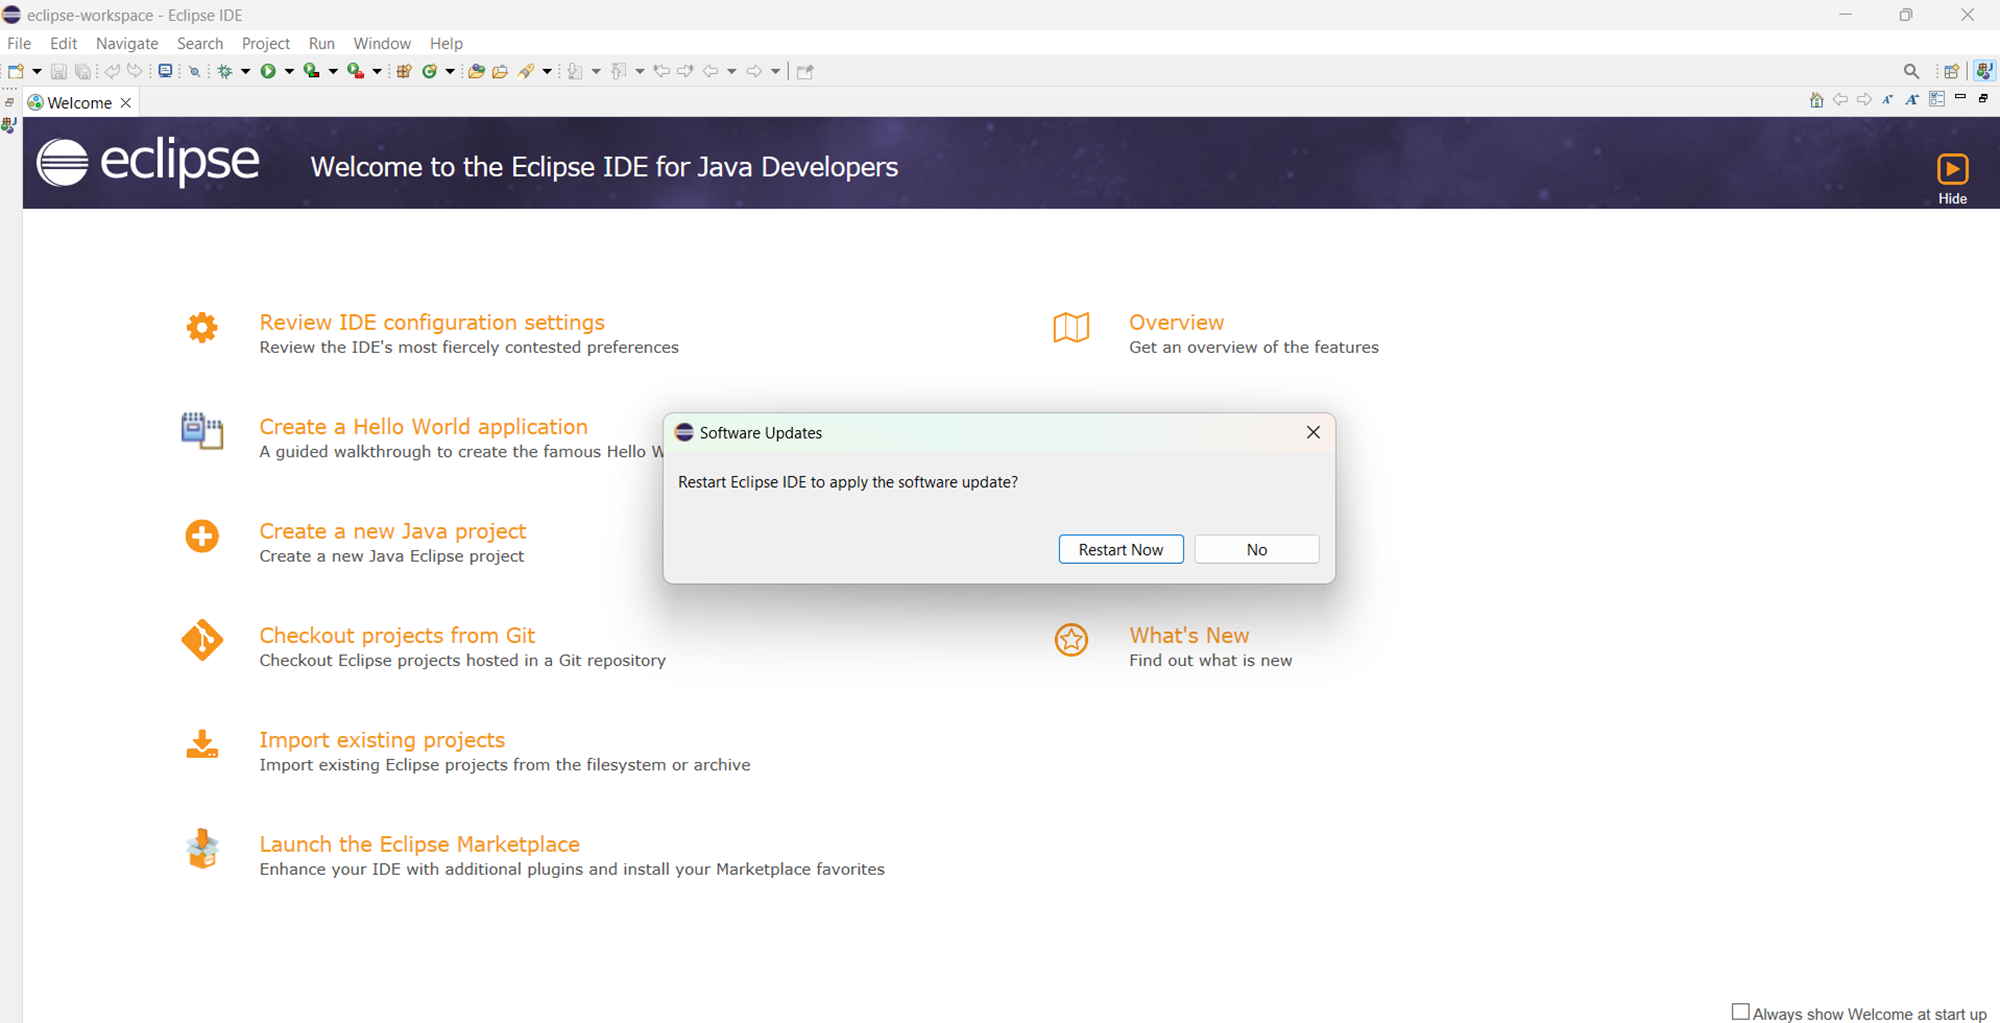Click the green Run button in toolbar

(267, 71)
